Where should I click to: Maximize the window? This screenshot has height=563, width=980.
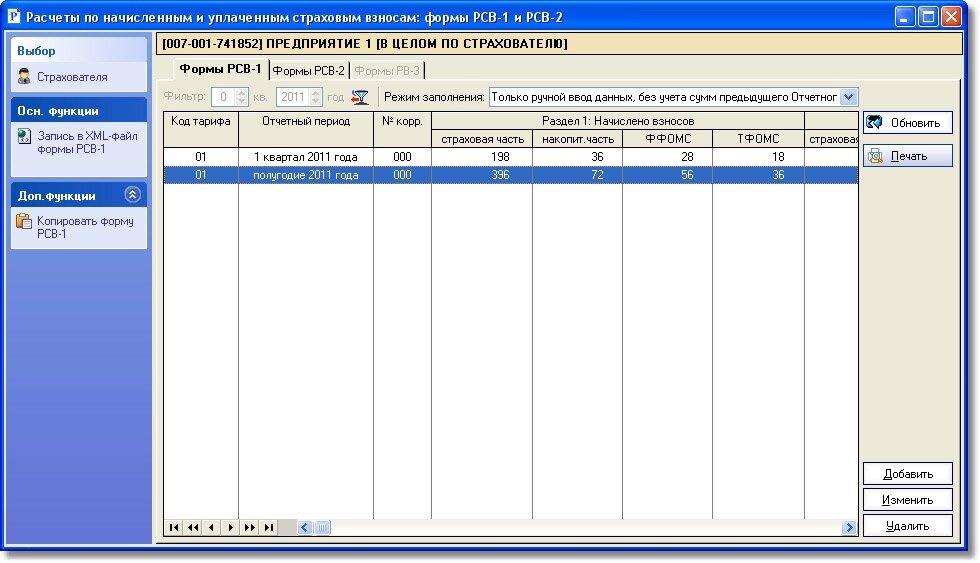(928, 16)
